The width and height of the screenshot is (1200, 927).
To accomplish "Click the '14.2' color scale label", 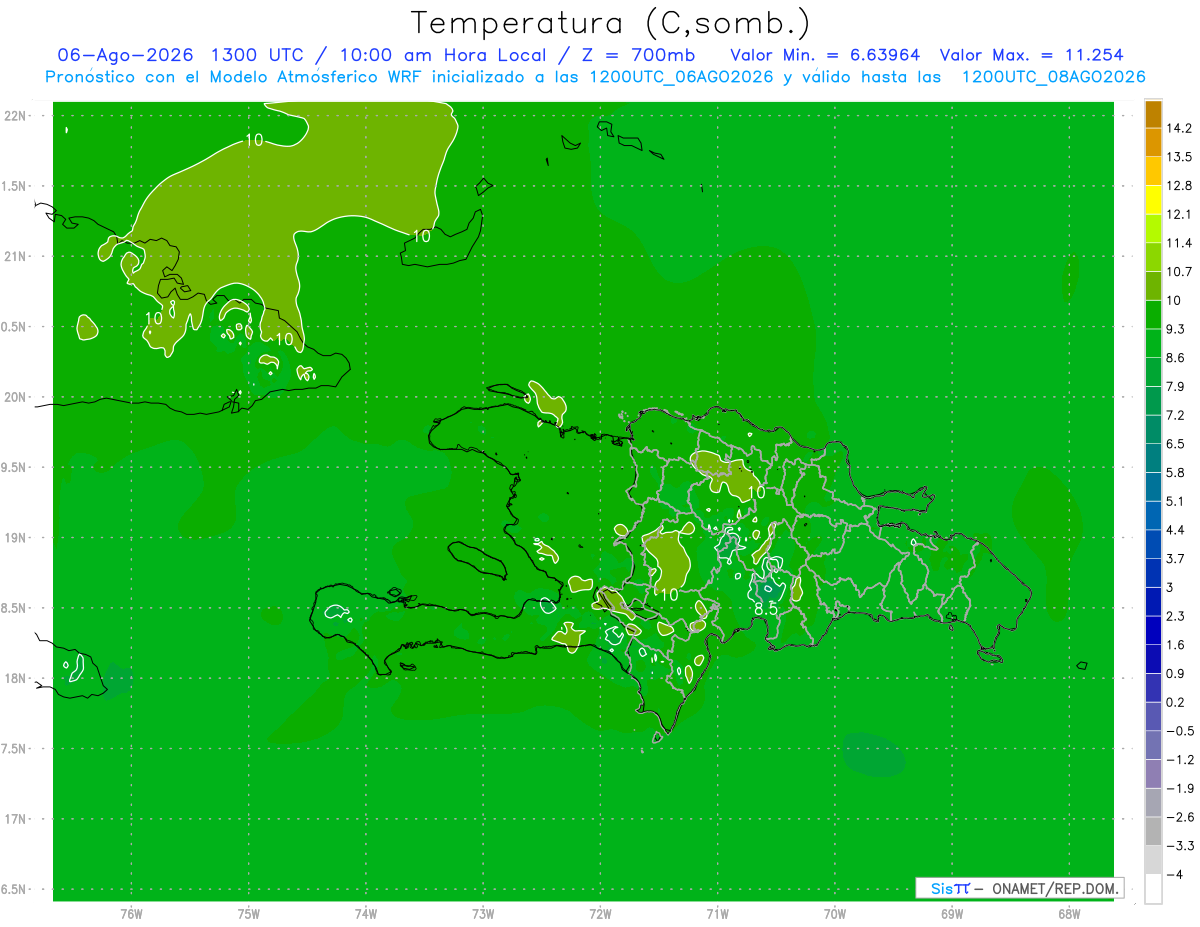I will 1178,128.
